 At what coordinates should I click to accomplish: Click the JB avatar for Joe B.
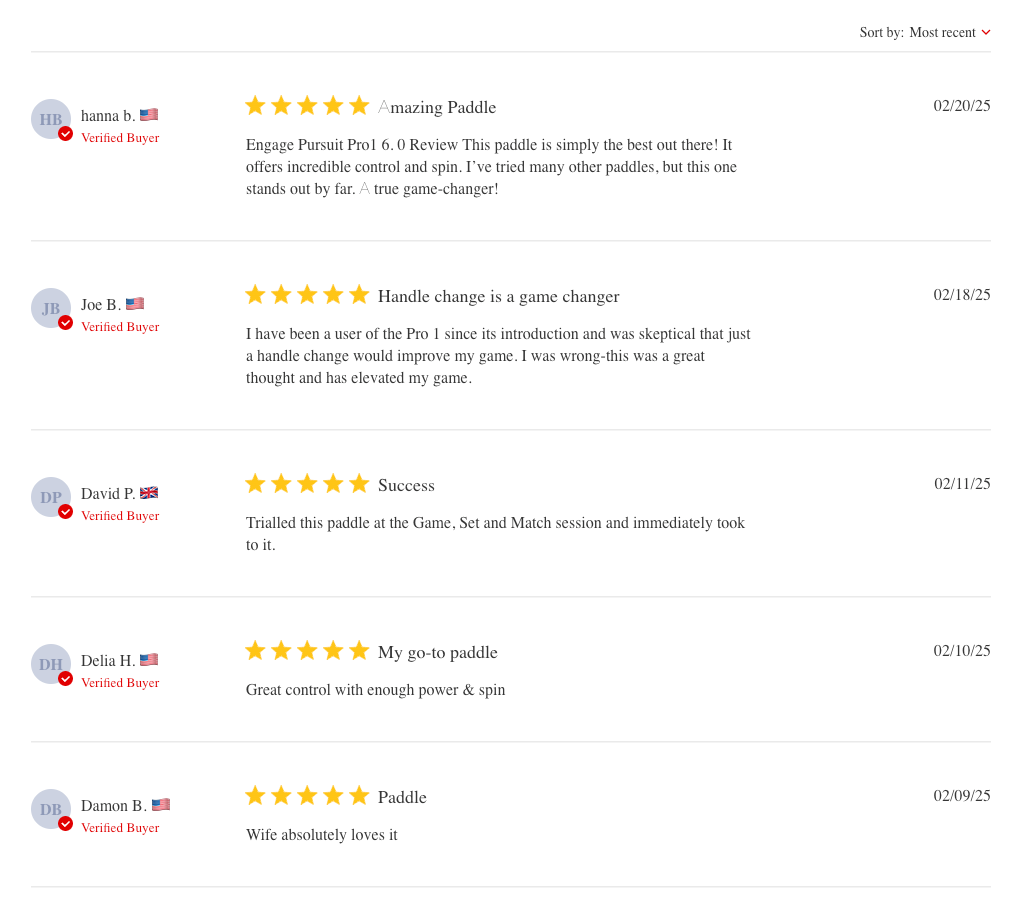pyautogui.click(x=50, y=308)
